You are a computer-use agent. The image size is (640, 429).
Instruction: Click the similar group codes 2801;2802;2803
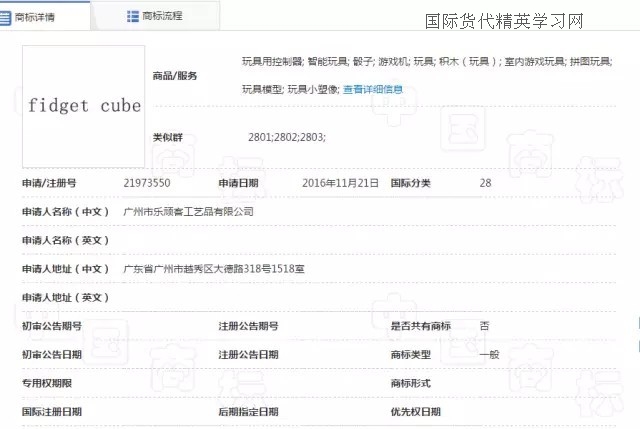pos(286,137)
